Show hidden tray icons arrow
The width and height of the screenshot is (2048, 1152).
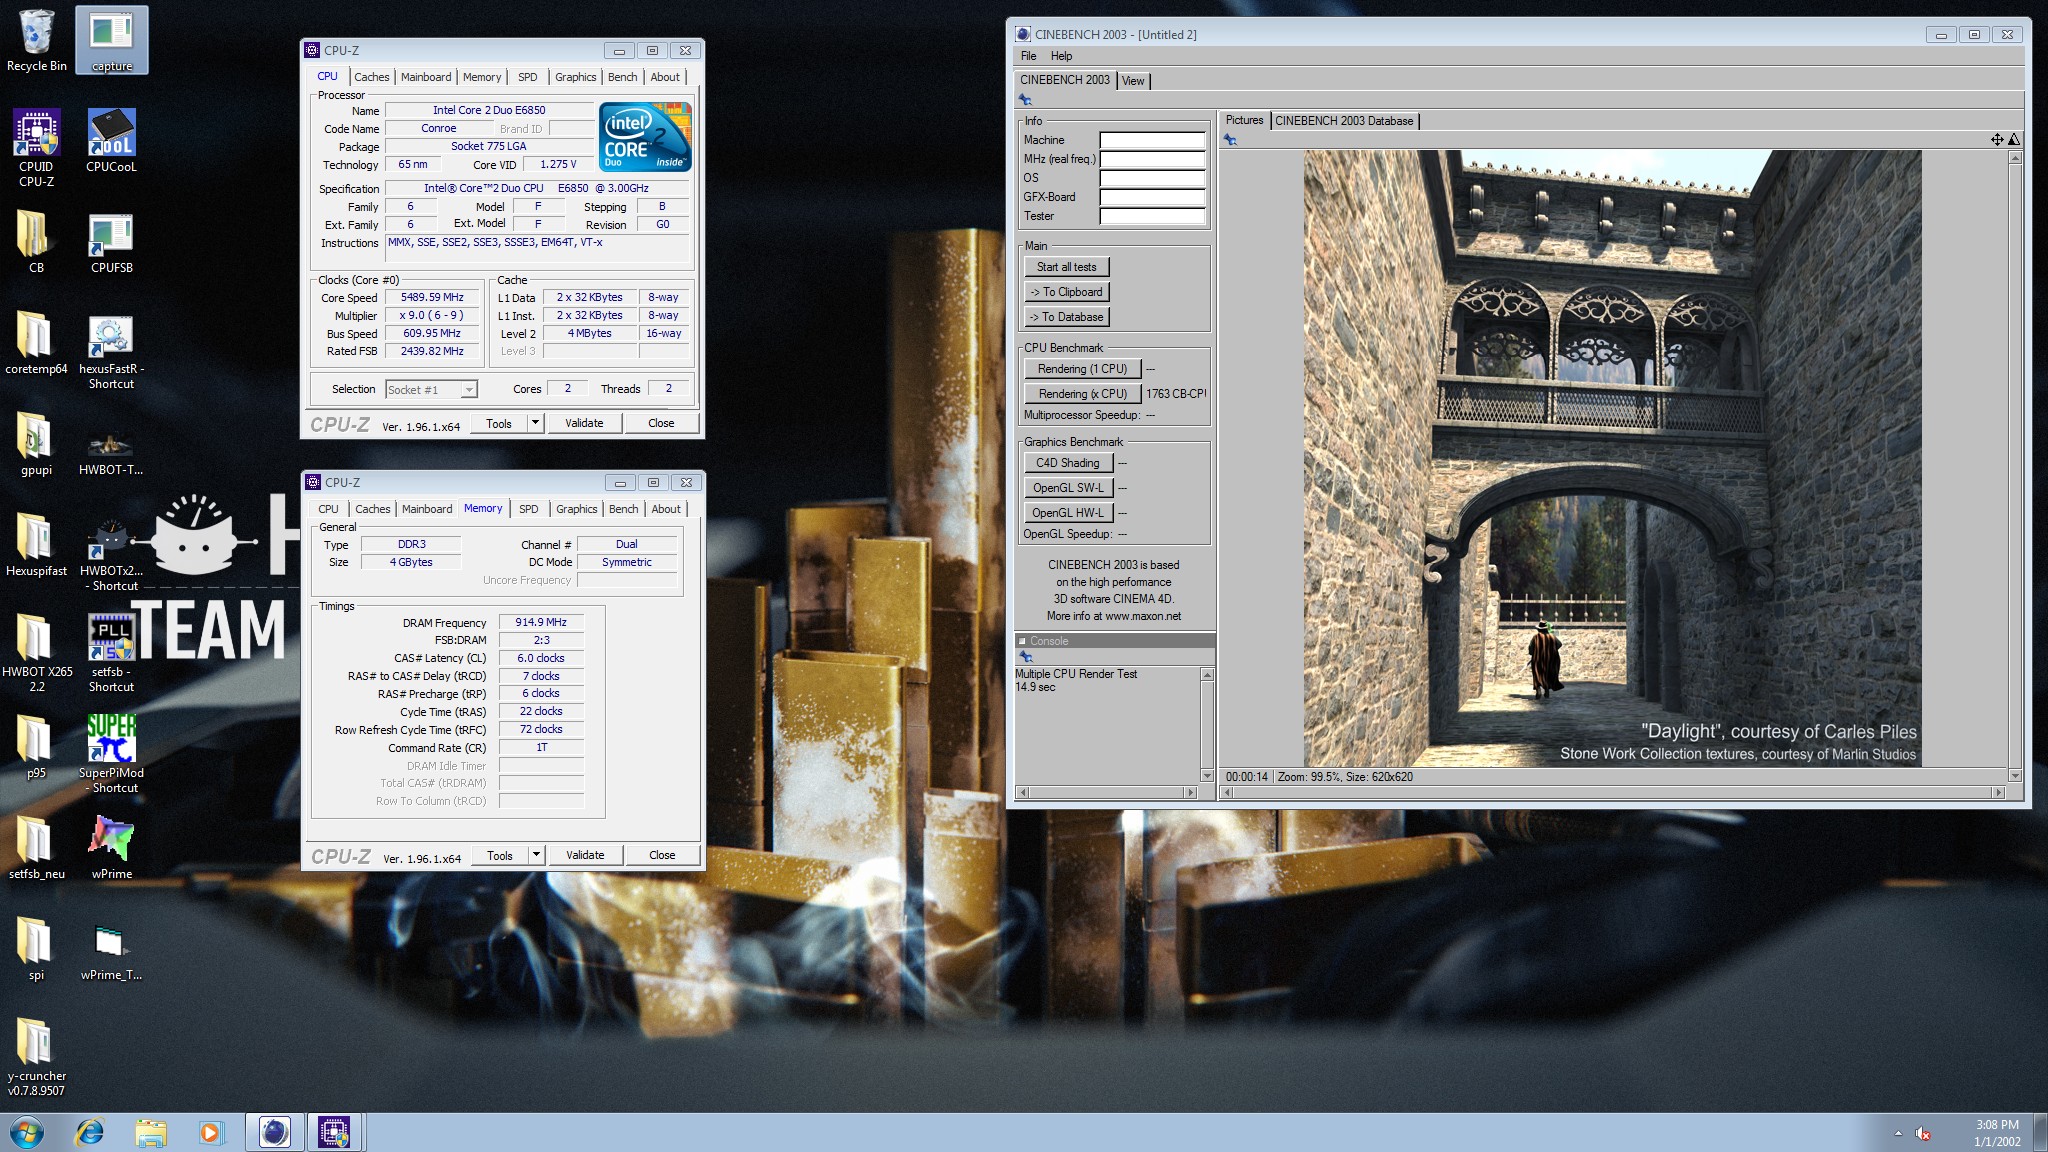click(x=1898, y=1133)
